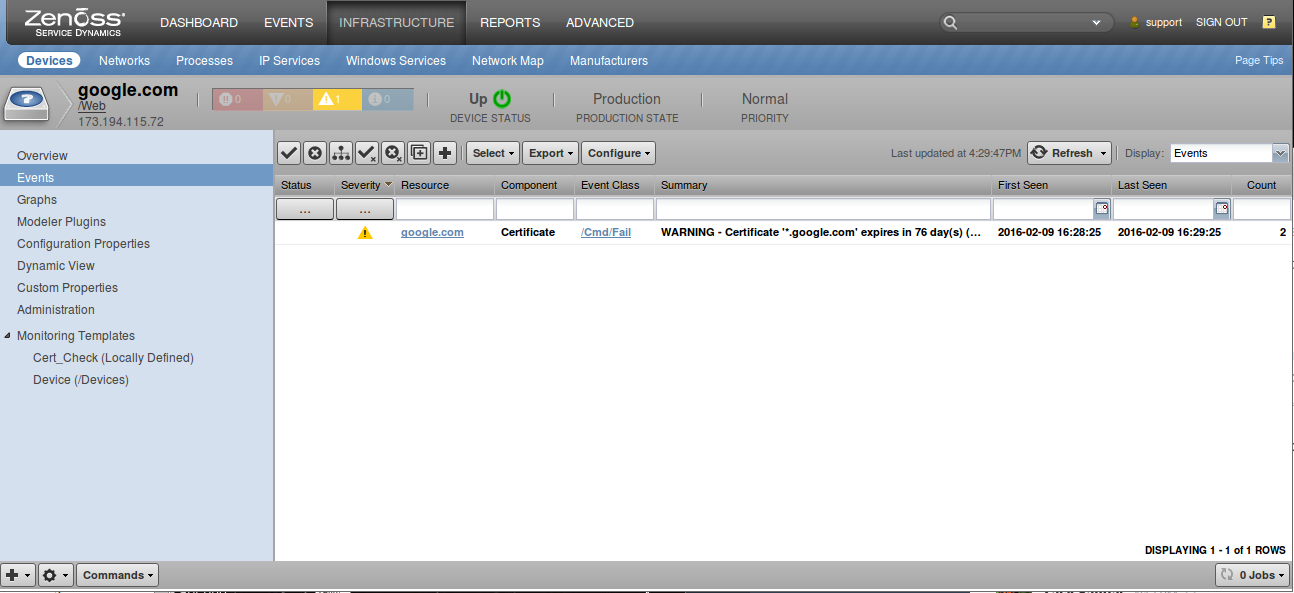This screenshot has height=593, width=1294.
Task: Click the error events orange rainbow counter
Action: (x=288, y=99)
